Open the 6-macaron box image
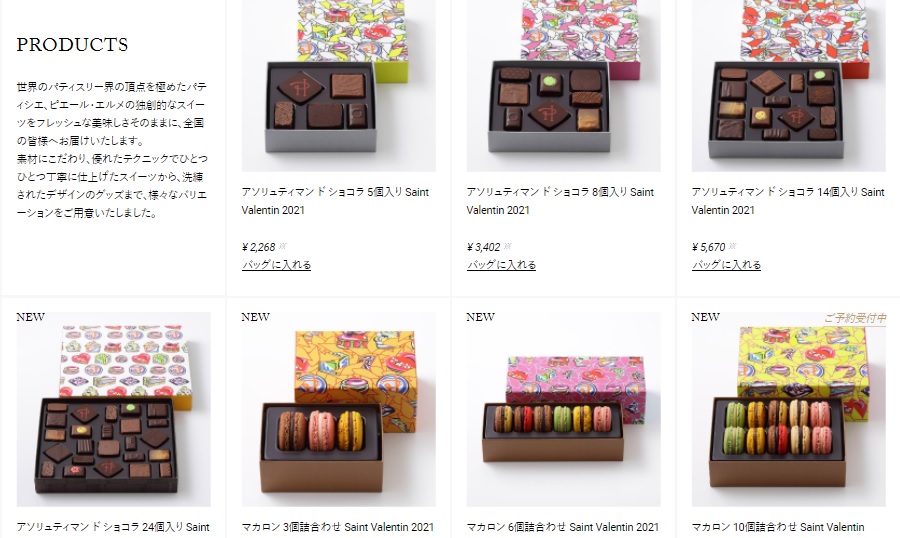 point(564,409)
